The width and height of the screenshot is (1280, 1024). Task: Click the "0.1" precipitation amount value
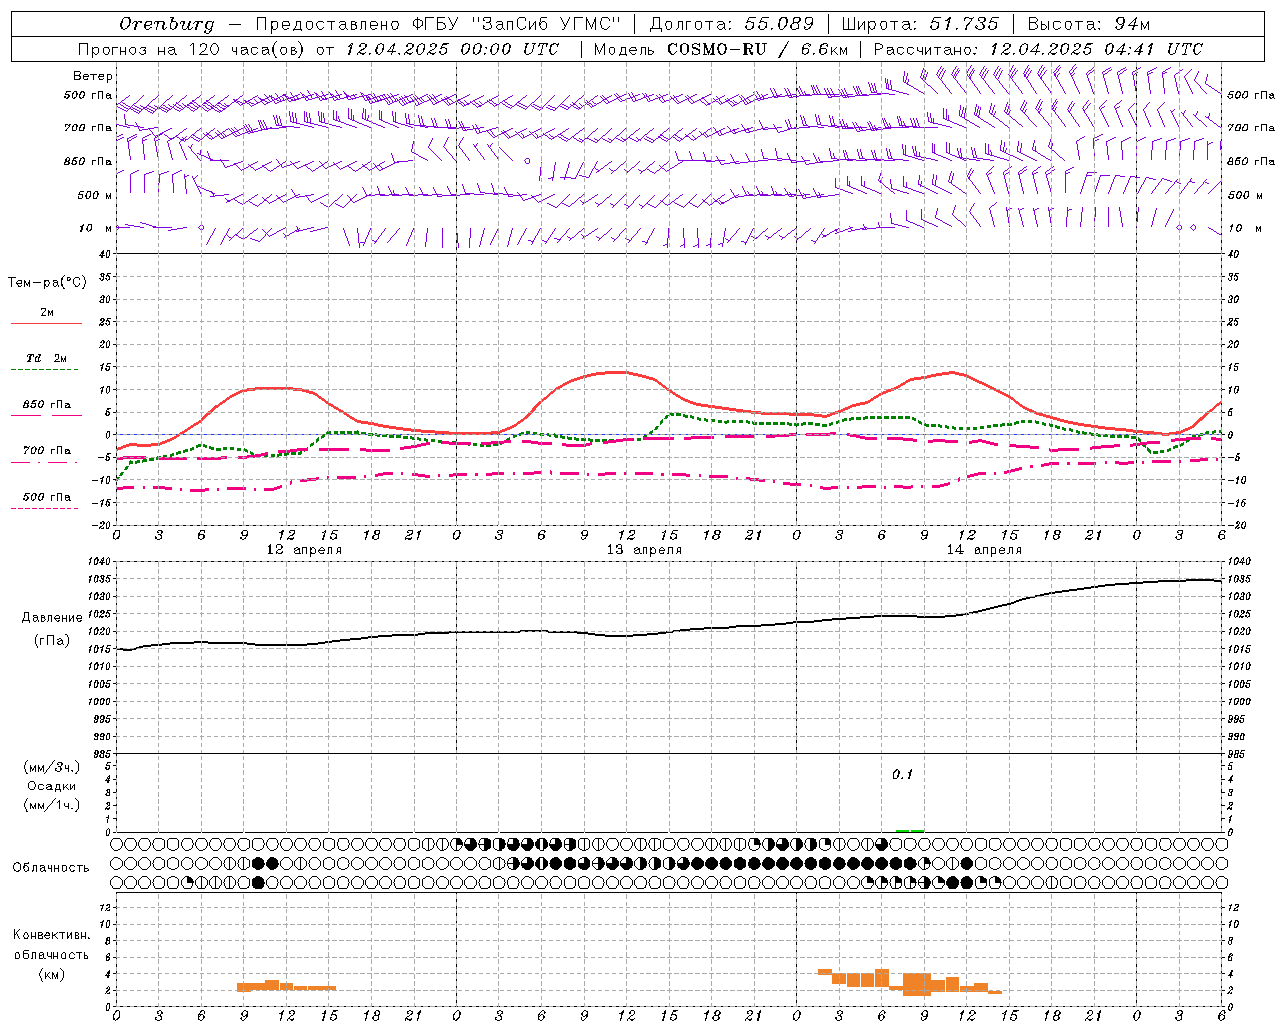(x=903, y=775)
